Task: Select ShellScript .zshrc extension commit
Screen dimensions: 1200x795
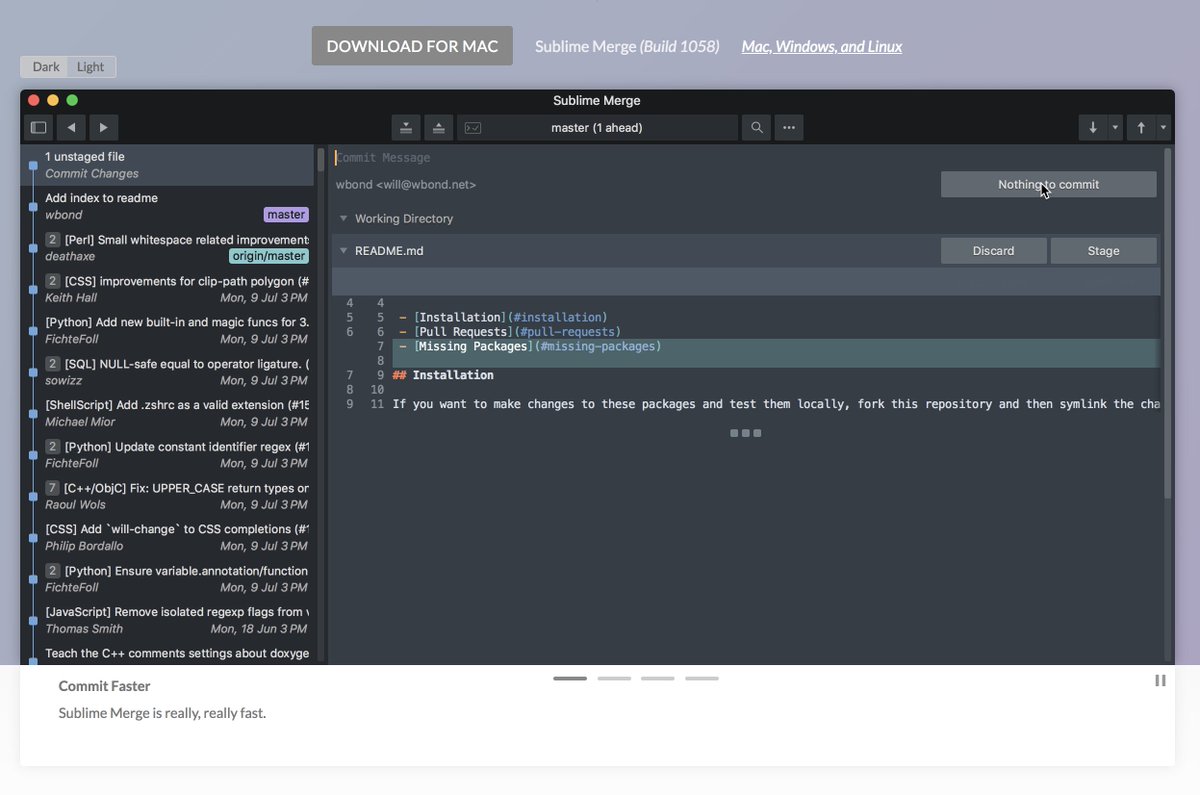Action: pyautogui.click(x=168, y=413)
